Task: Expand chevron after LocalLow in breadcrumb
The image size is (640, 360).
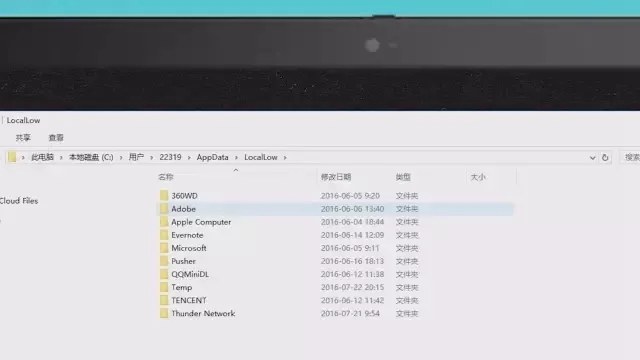Action: click(285, 158)
